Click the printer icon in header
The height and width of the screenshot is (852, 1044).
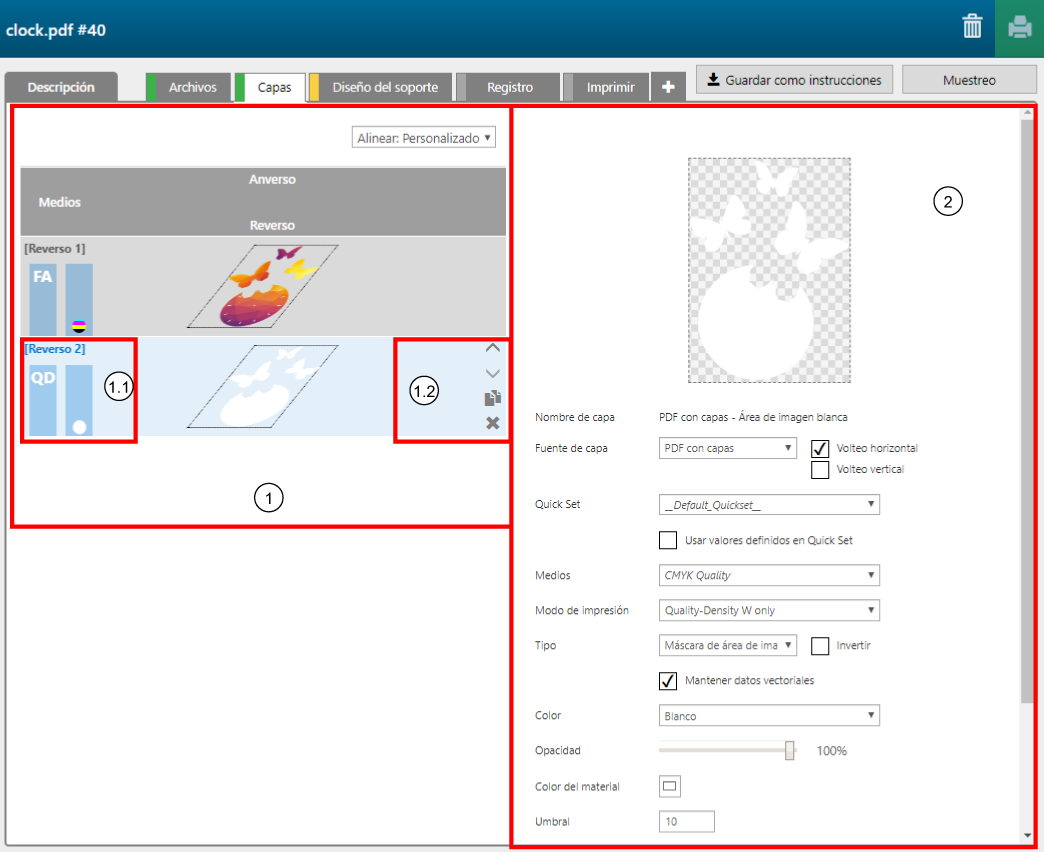click(x=1019, y=27)
